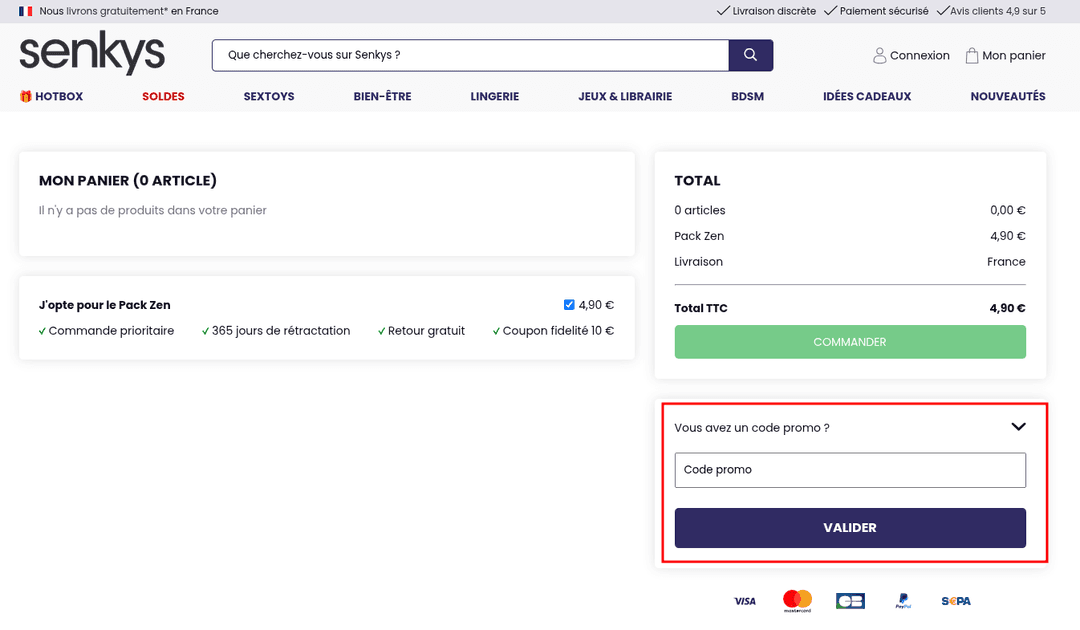Viewport: 1080px width, 630px height.
Task: Open the LINGERIE menu
Action: 495,96
